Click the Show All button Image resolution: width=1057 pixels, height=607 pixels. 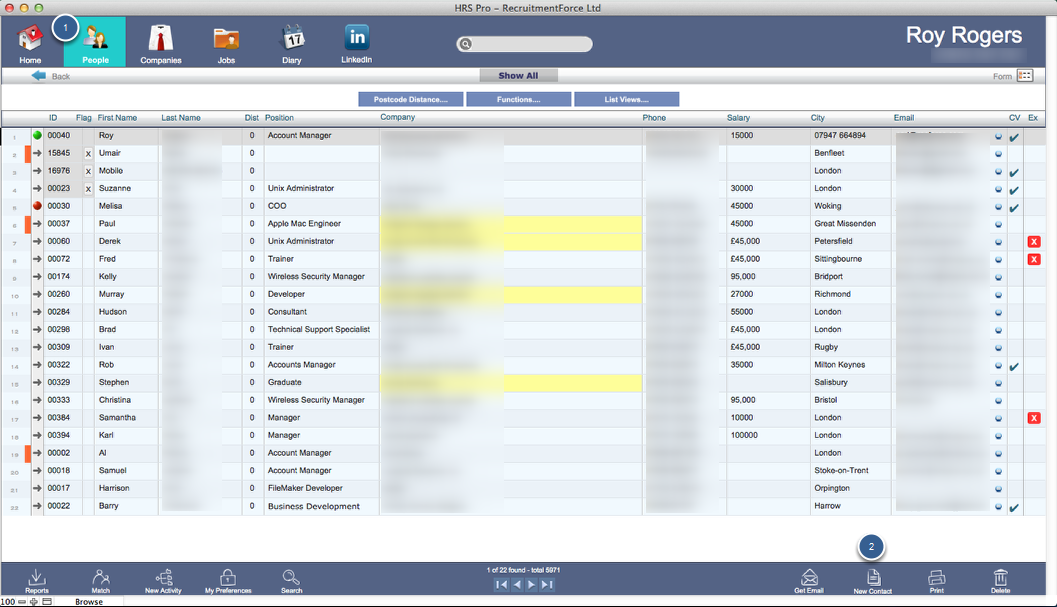[518, 76]
